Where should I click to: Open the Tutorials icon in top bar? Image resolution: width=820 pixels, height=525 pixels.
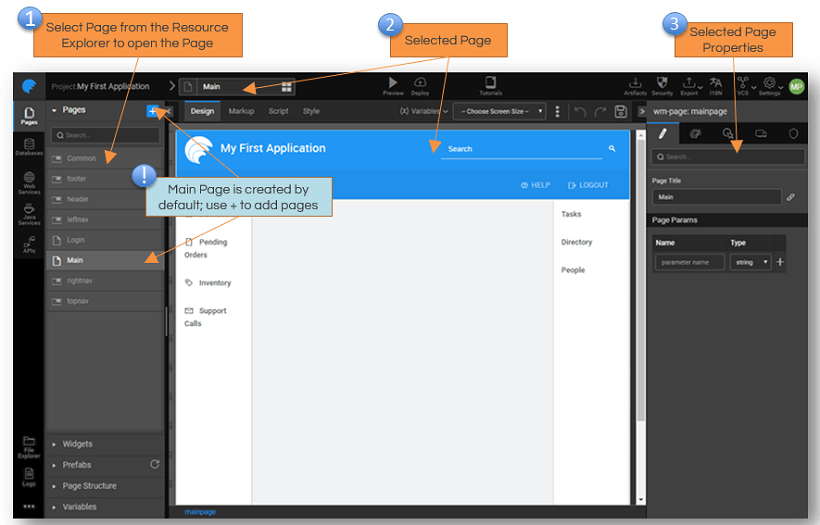pos(490,83)
